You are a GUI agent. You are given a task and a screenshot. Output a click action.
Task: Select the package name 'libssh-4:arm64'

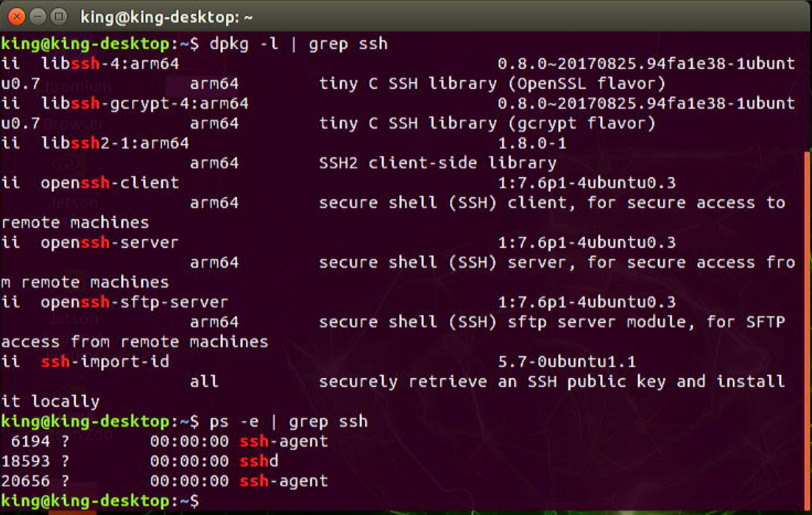tap(110, 64)
